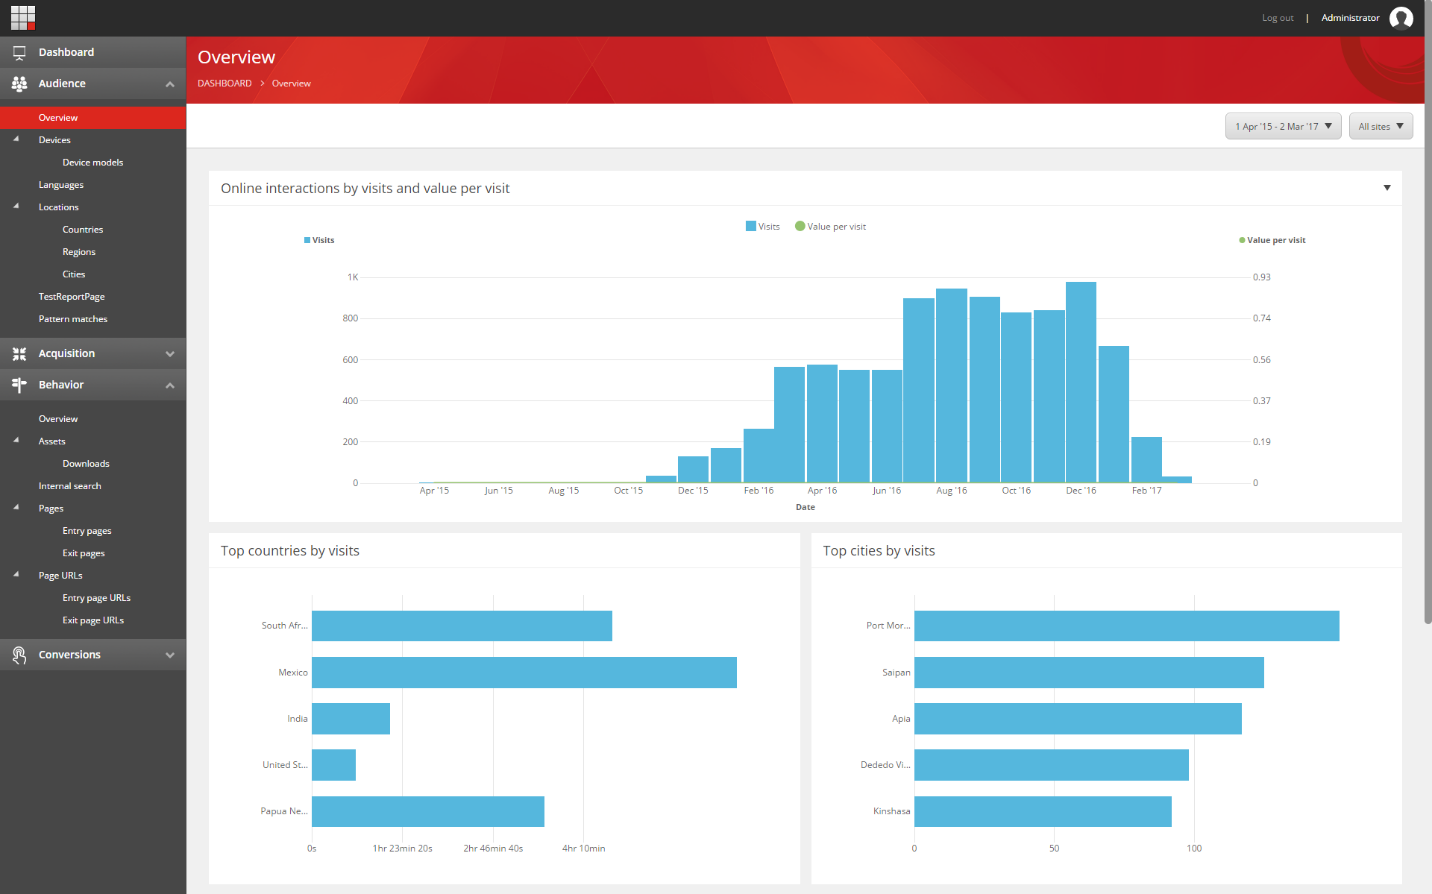
Task: Open the date range dropdown
Action: (x=1283, y=126)
